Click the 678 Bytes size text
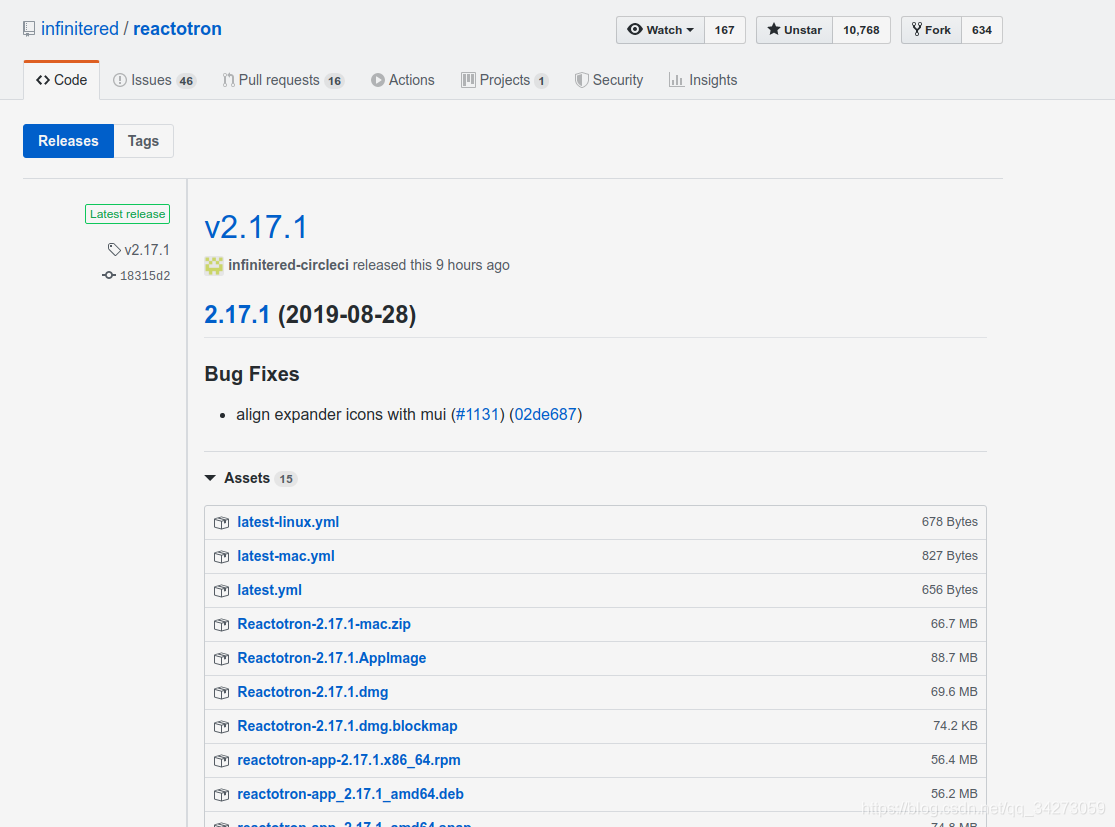The image size is (1115, 827). (949, 521)
